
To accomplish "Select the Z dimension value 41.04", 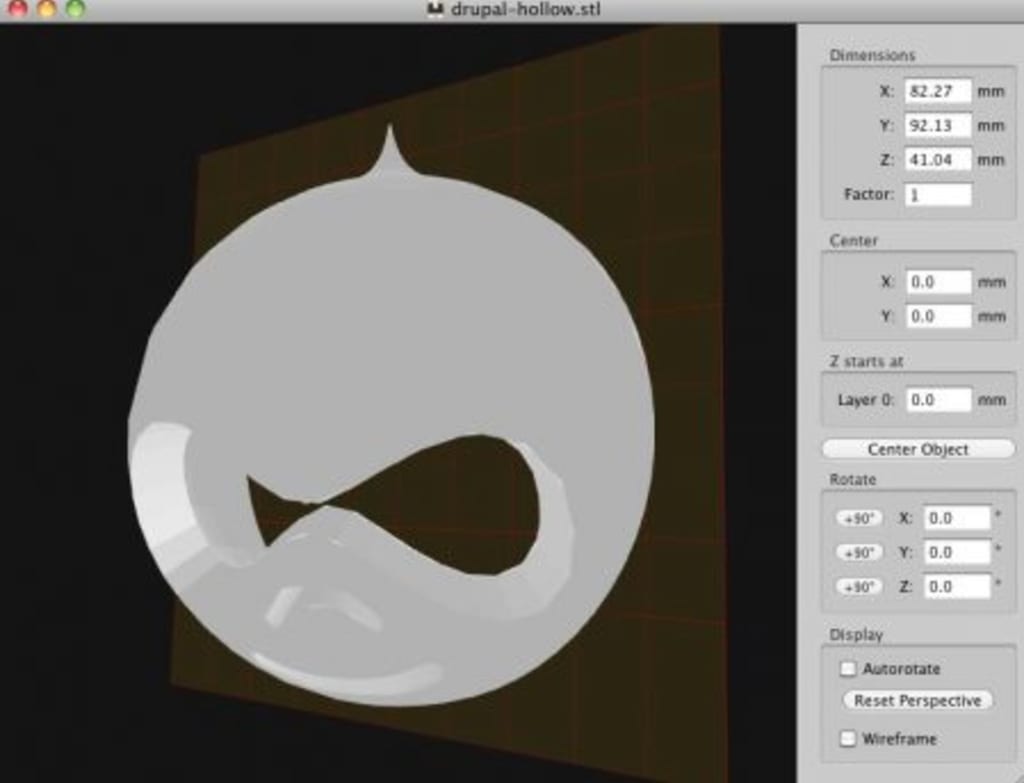I will 940,158.
